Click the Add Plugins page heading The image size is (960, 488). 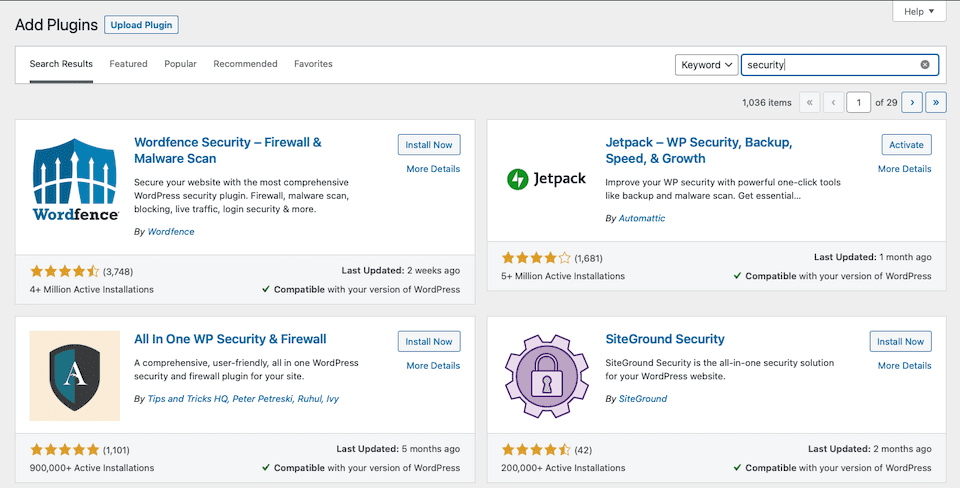coord(56,25)
